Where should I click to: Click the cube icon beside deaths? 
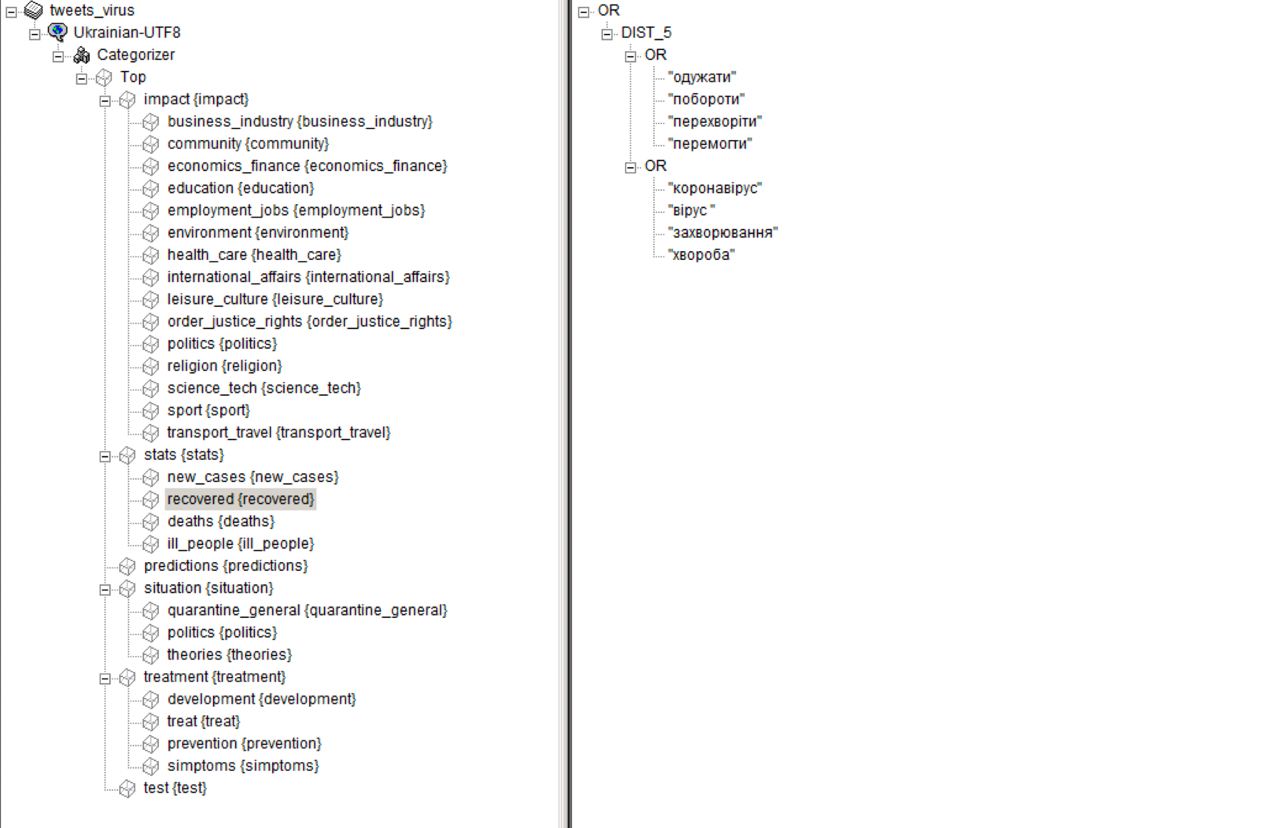[x=151, y=521]
